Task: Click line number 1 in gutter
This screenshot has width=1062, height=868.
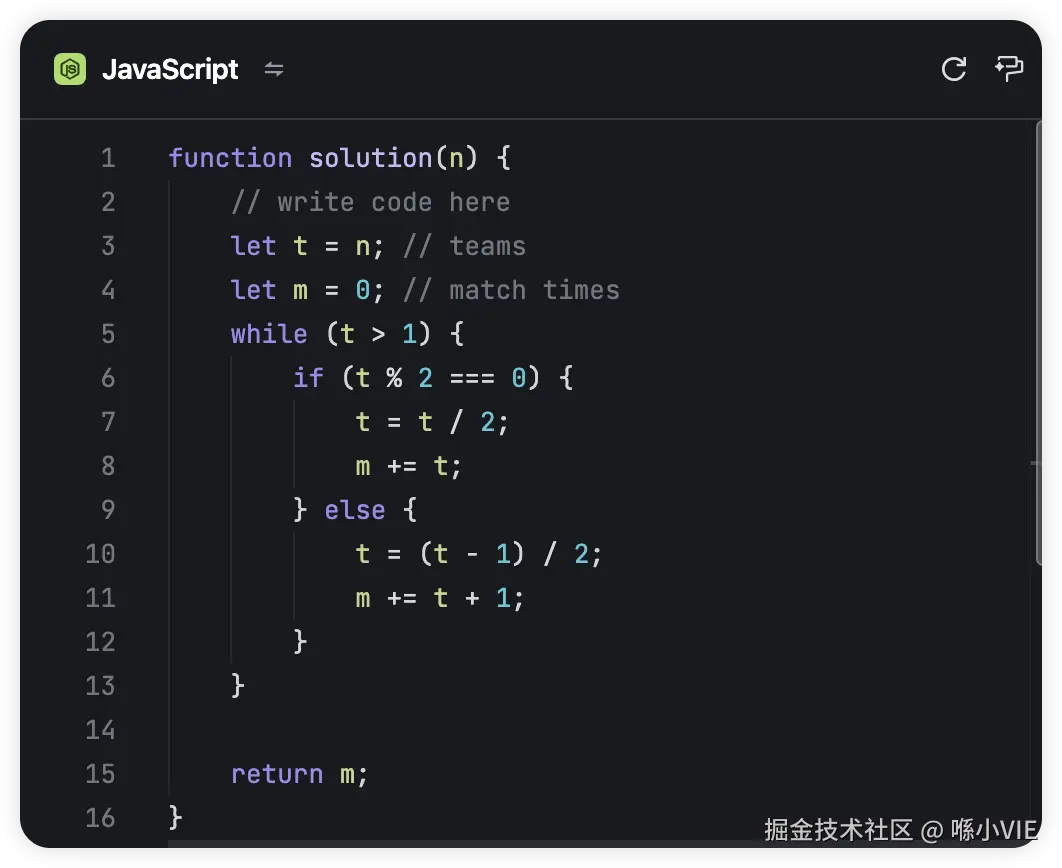Action: click(x=108, y=158)
